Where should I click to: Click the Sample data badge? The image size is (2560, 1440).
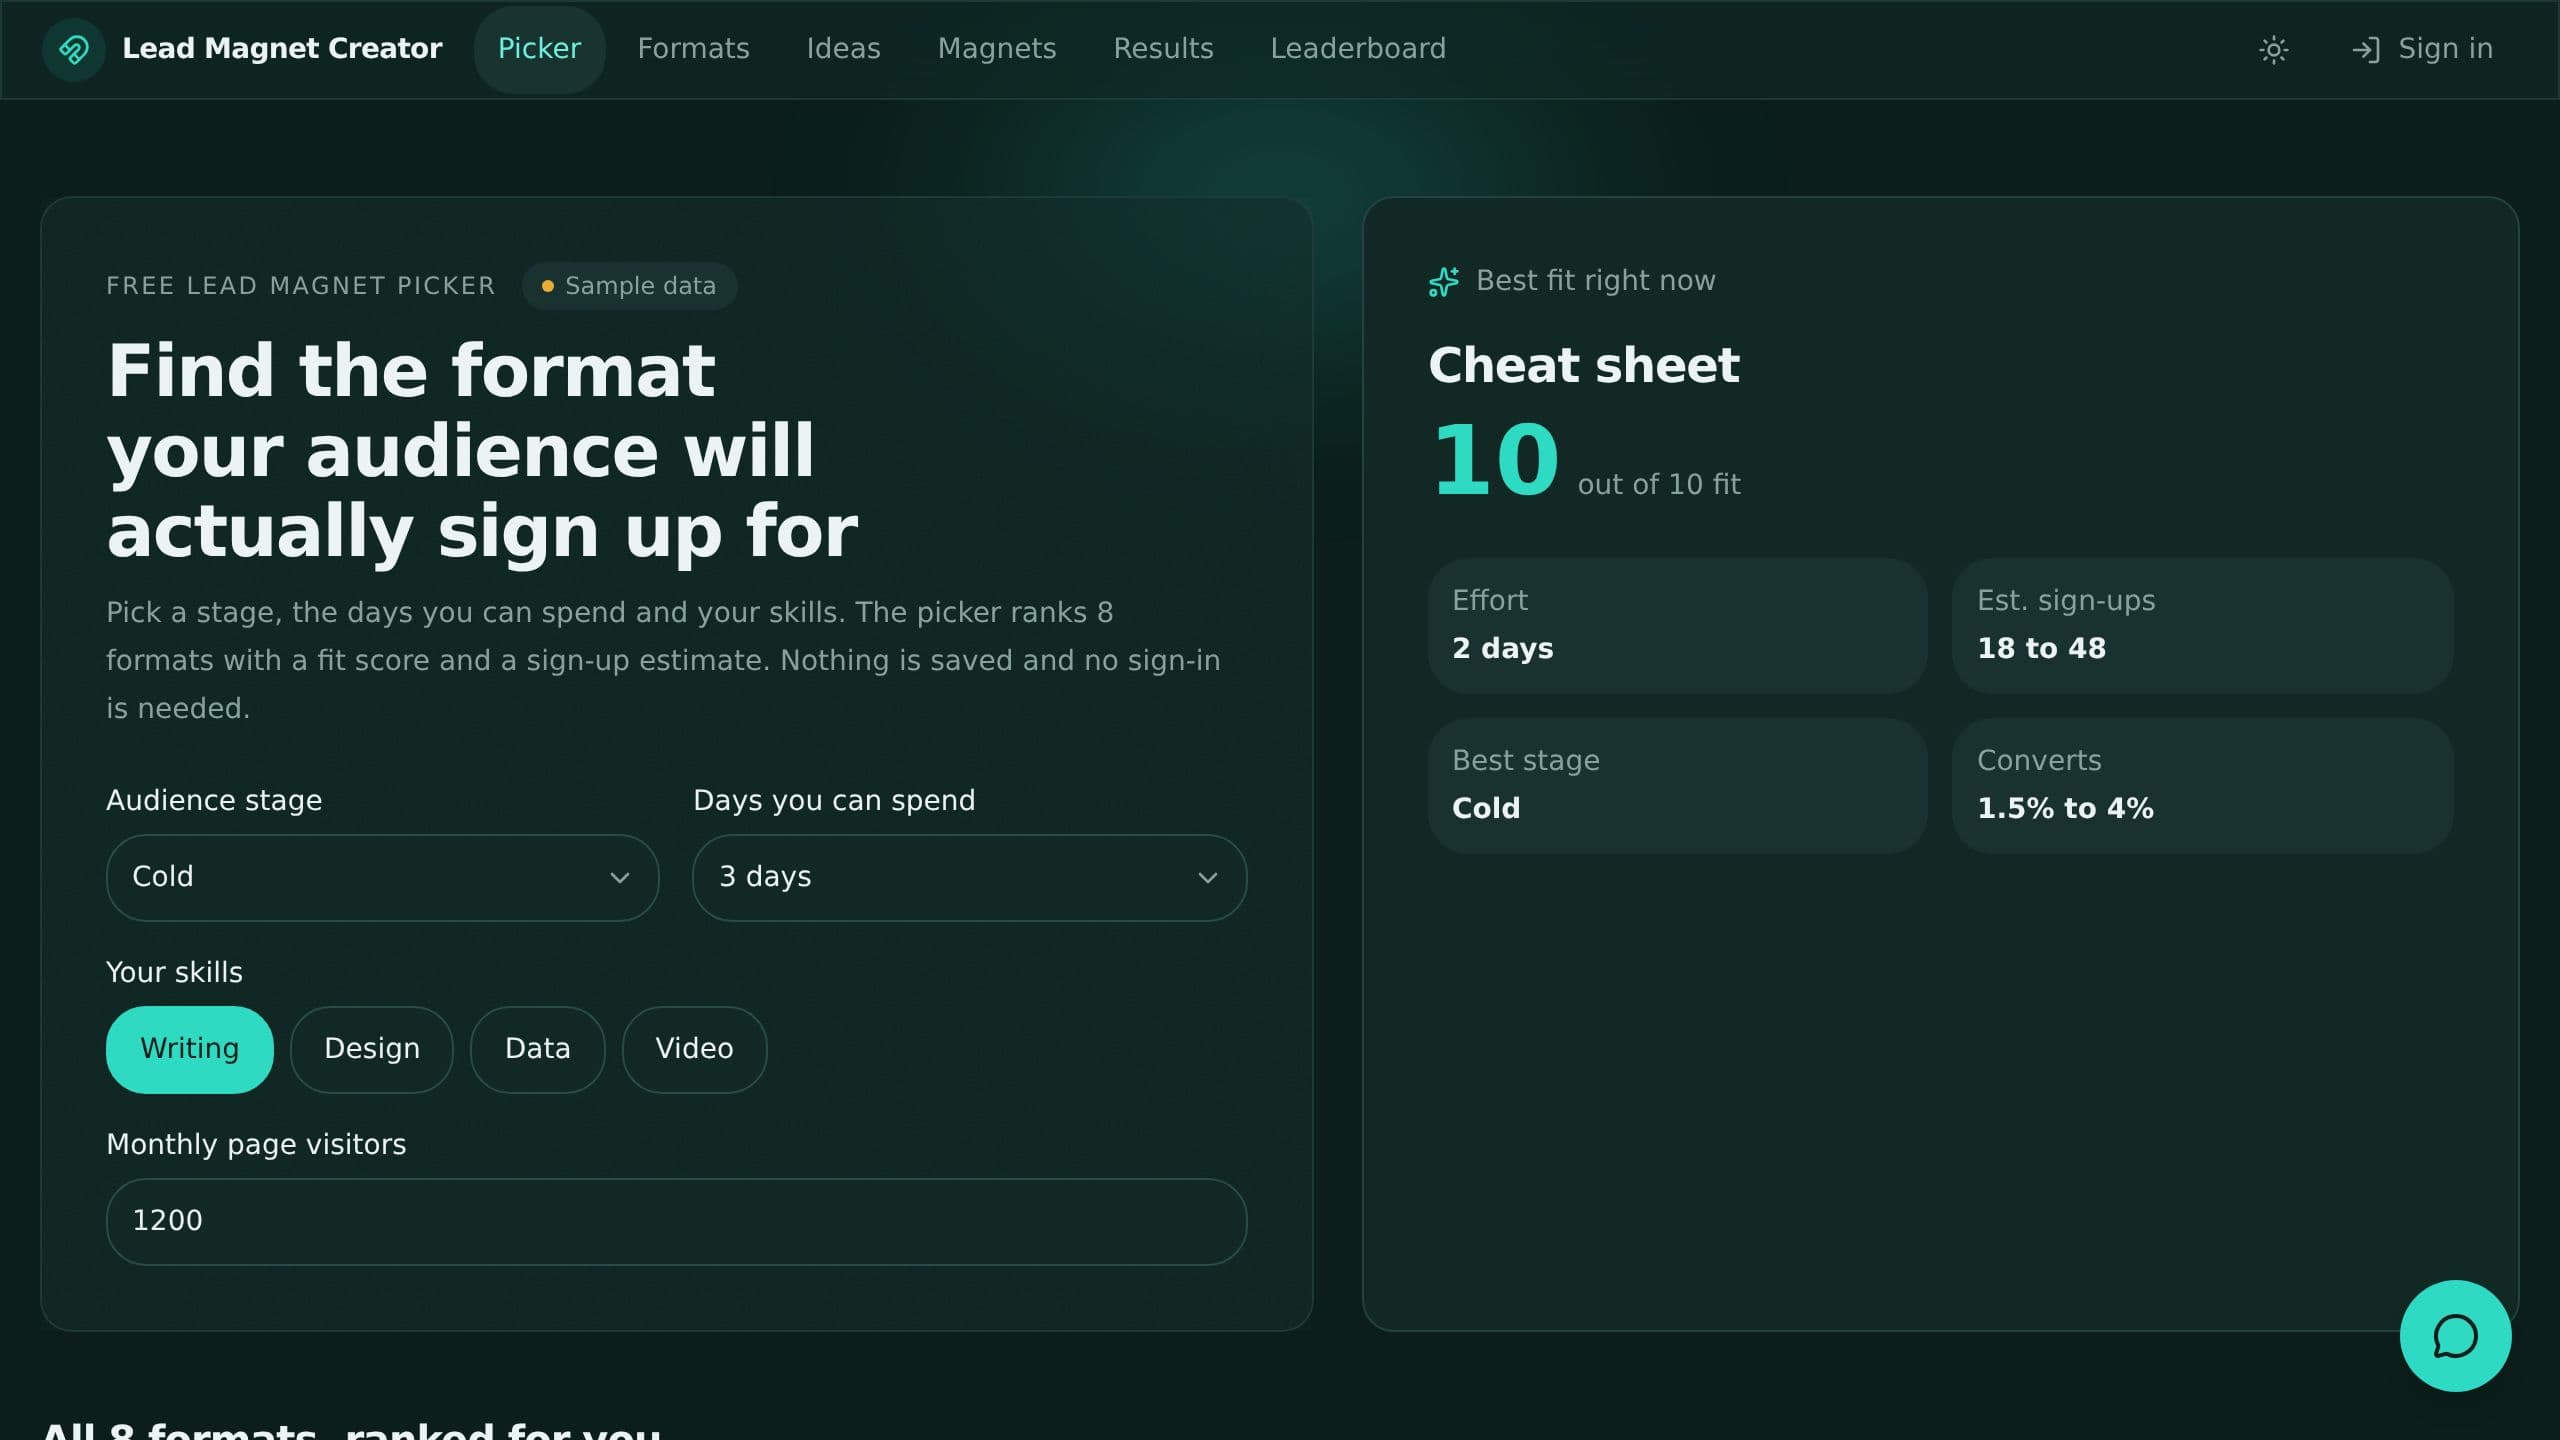(x=629, y=286)
